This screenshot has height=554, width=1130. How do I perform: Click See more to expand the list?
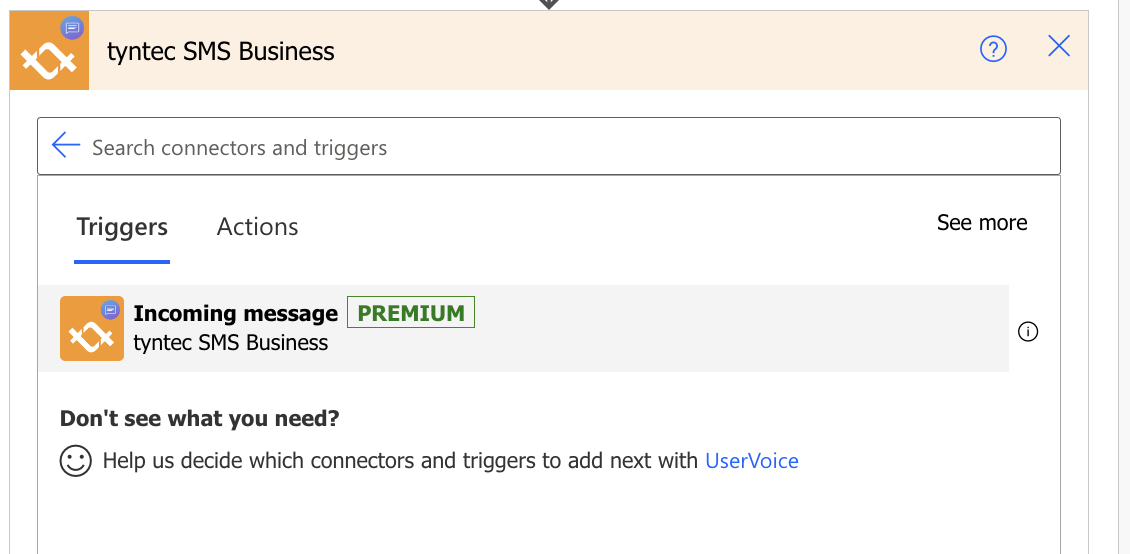[982, 223]
